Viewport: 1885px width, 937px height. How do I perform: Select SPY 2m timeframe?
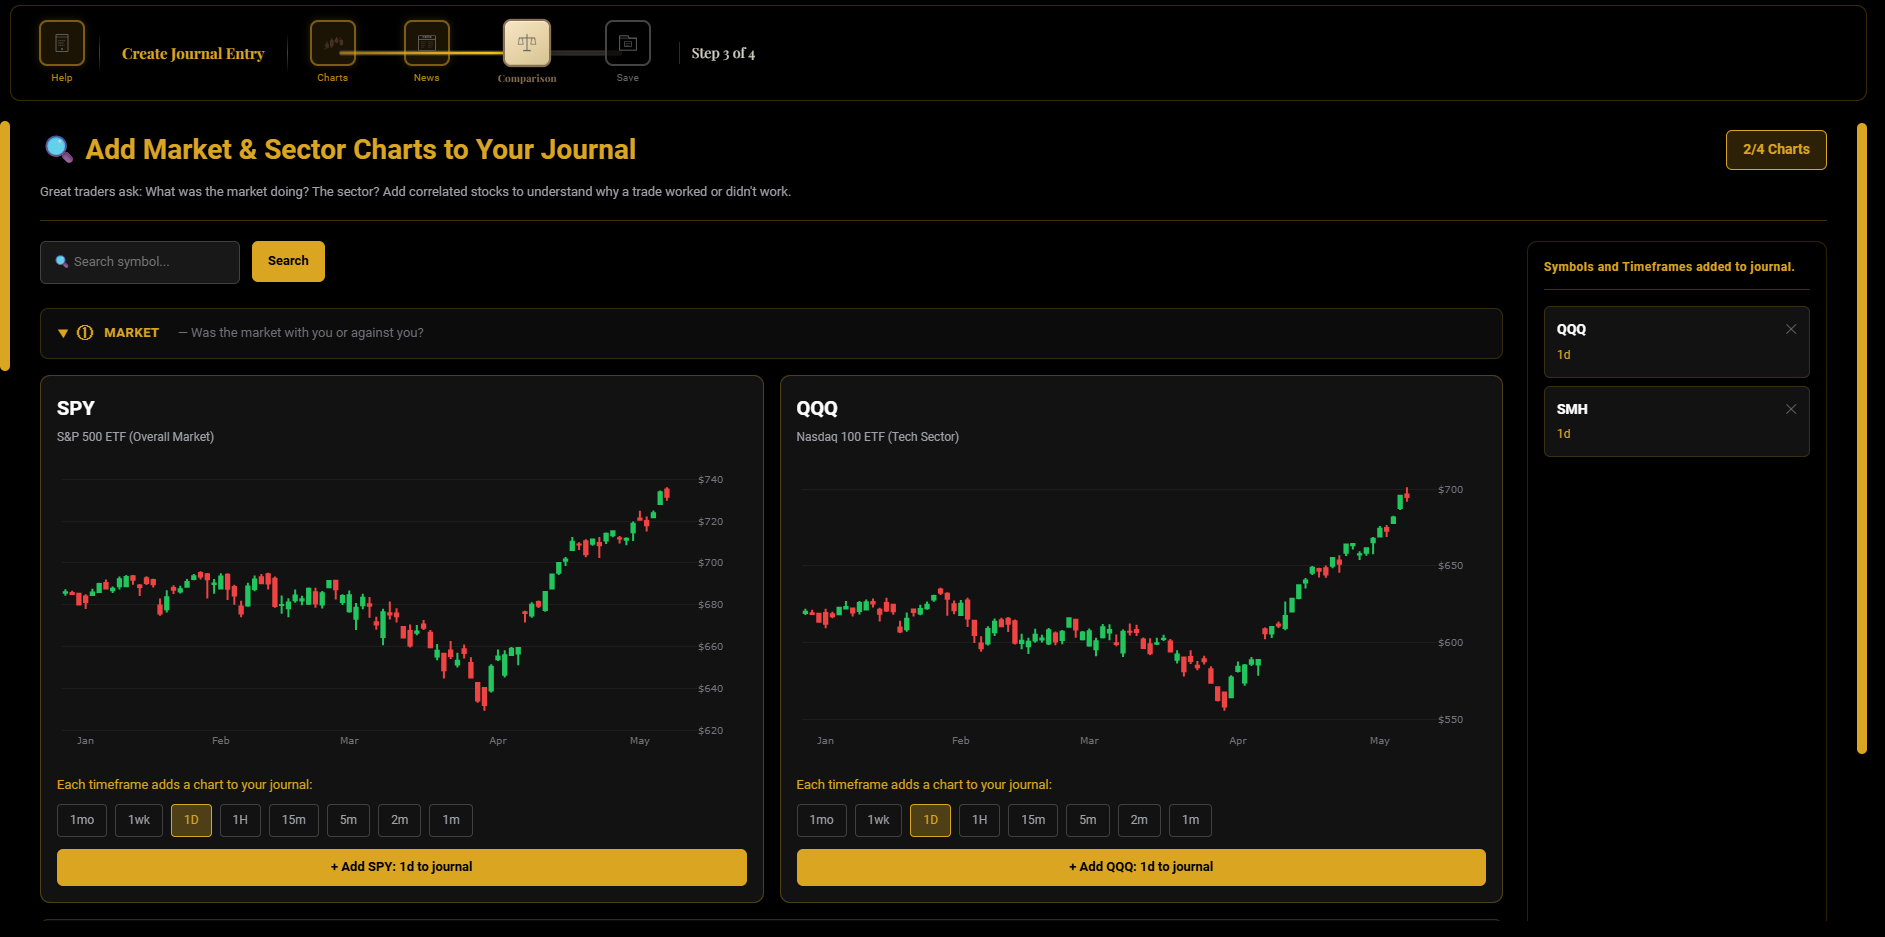pos(399,820)
